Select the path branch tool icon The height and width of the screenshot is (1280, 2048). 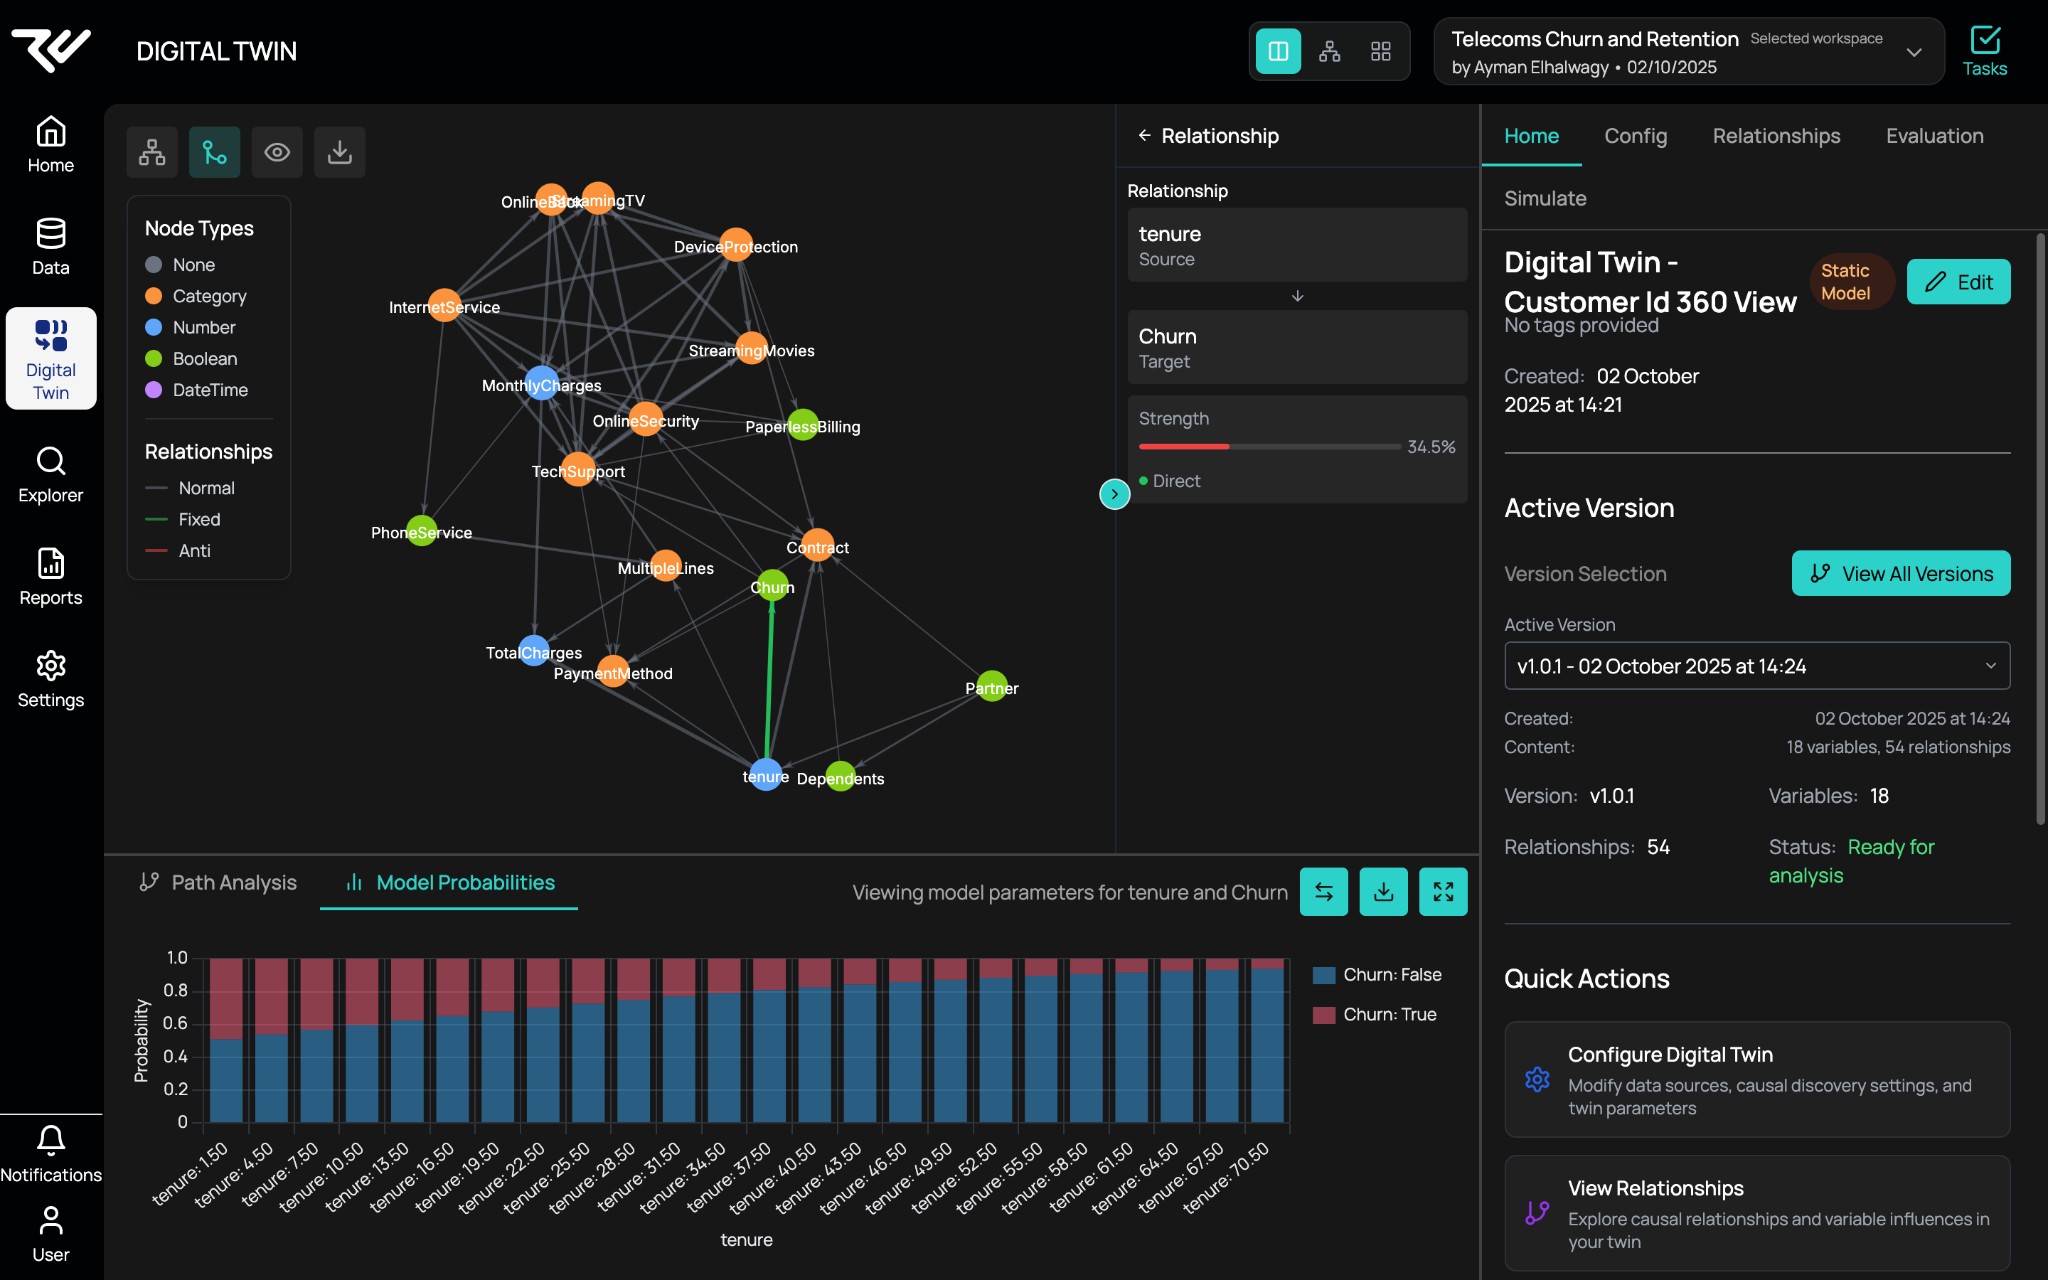coord(214,152)
